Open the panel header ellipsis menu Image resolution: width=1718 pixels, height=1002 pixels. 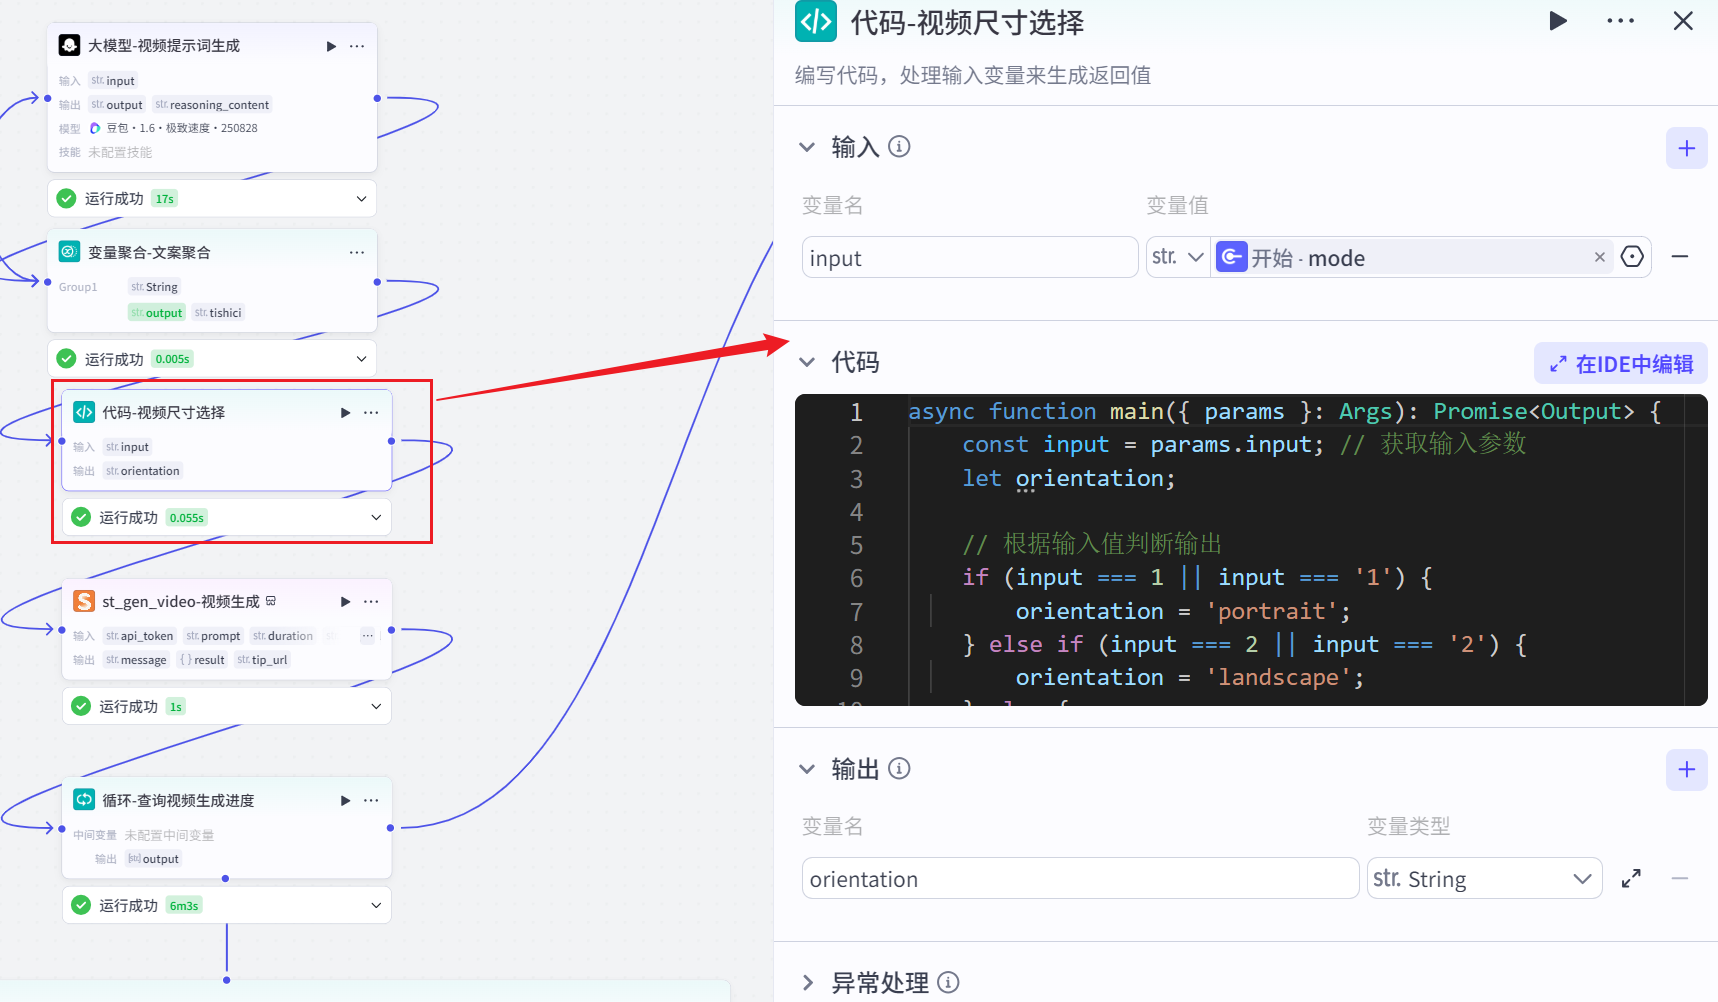pos(1620,20)
